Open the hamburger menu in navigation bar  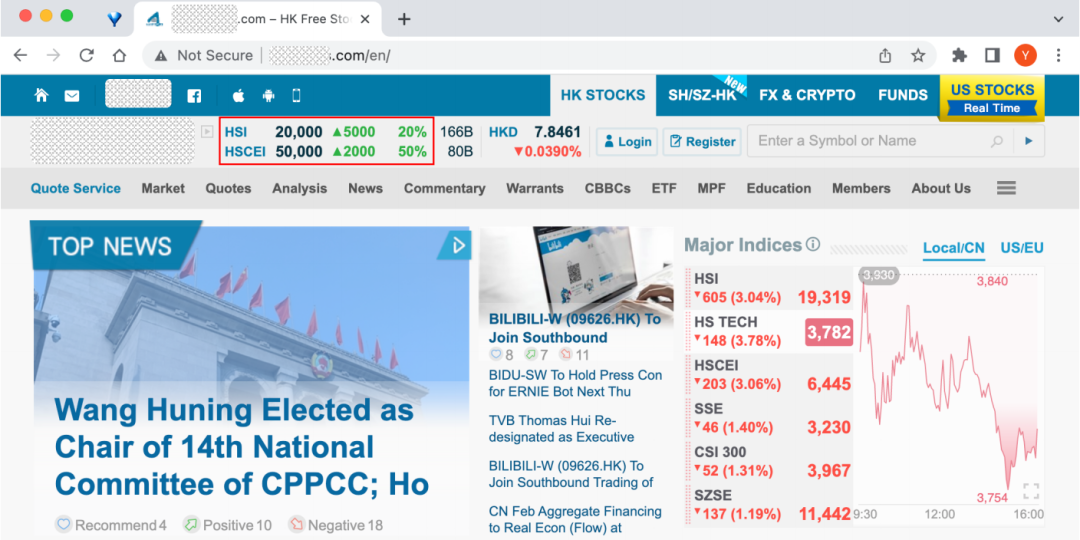click(1006, 188)
